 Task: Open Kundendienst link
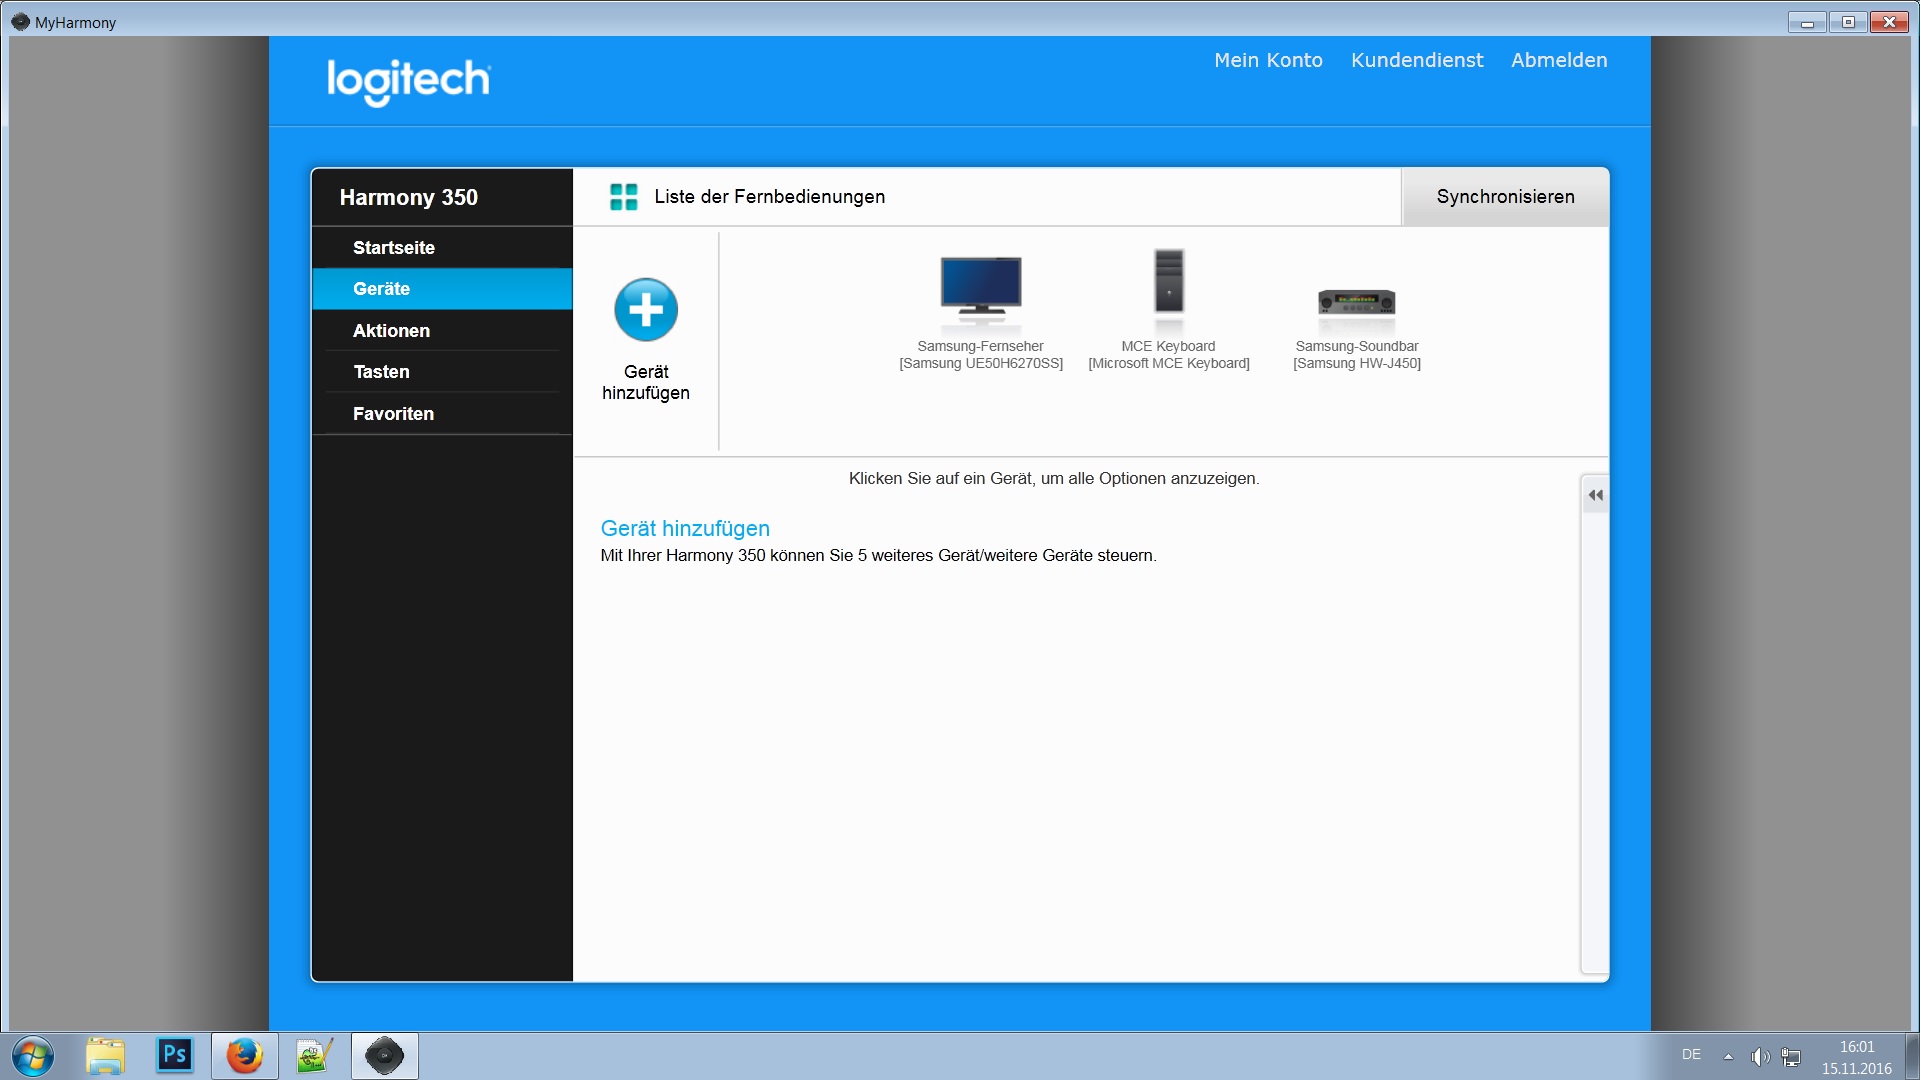pyautogui.click(x=1417, y=60)
